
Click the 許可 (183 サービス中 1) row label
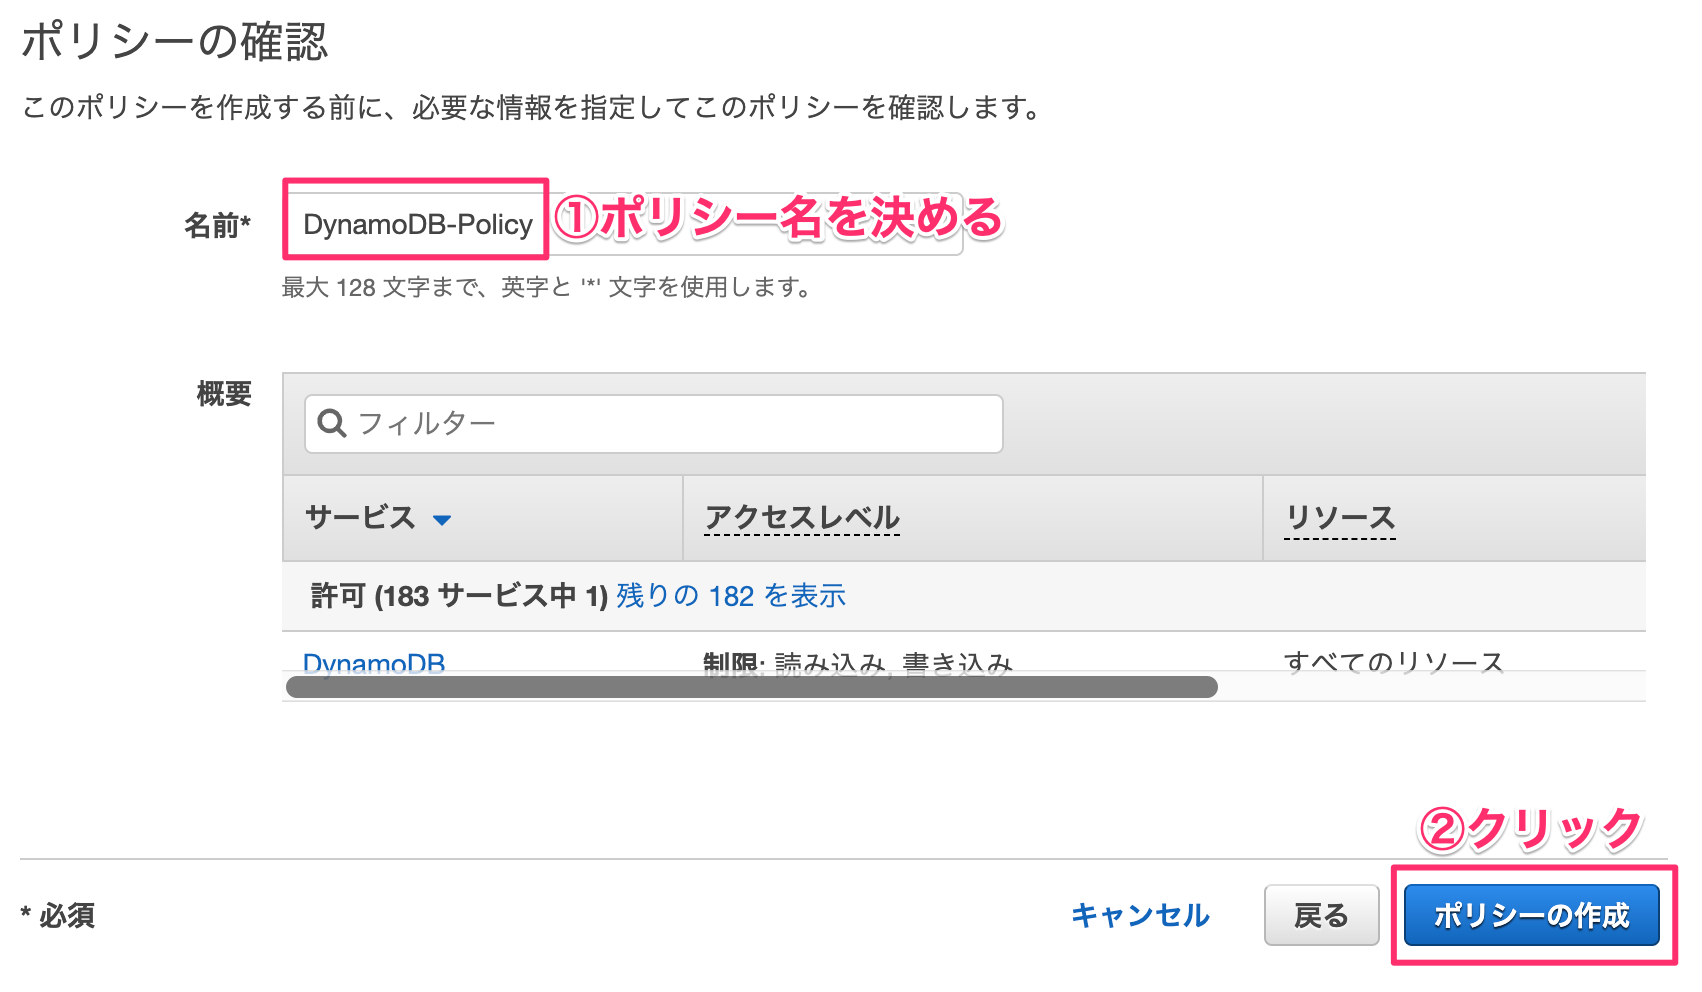(459, 596)
